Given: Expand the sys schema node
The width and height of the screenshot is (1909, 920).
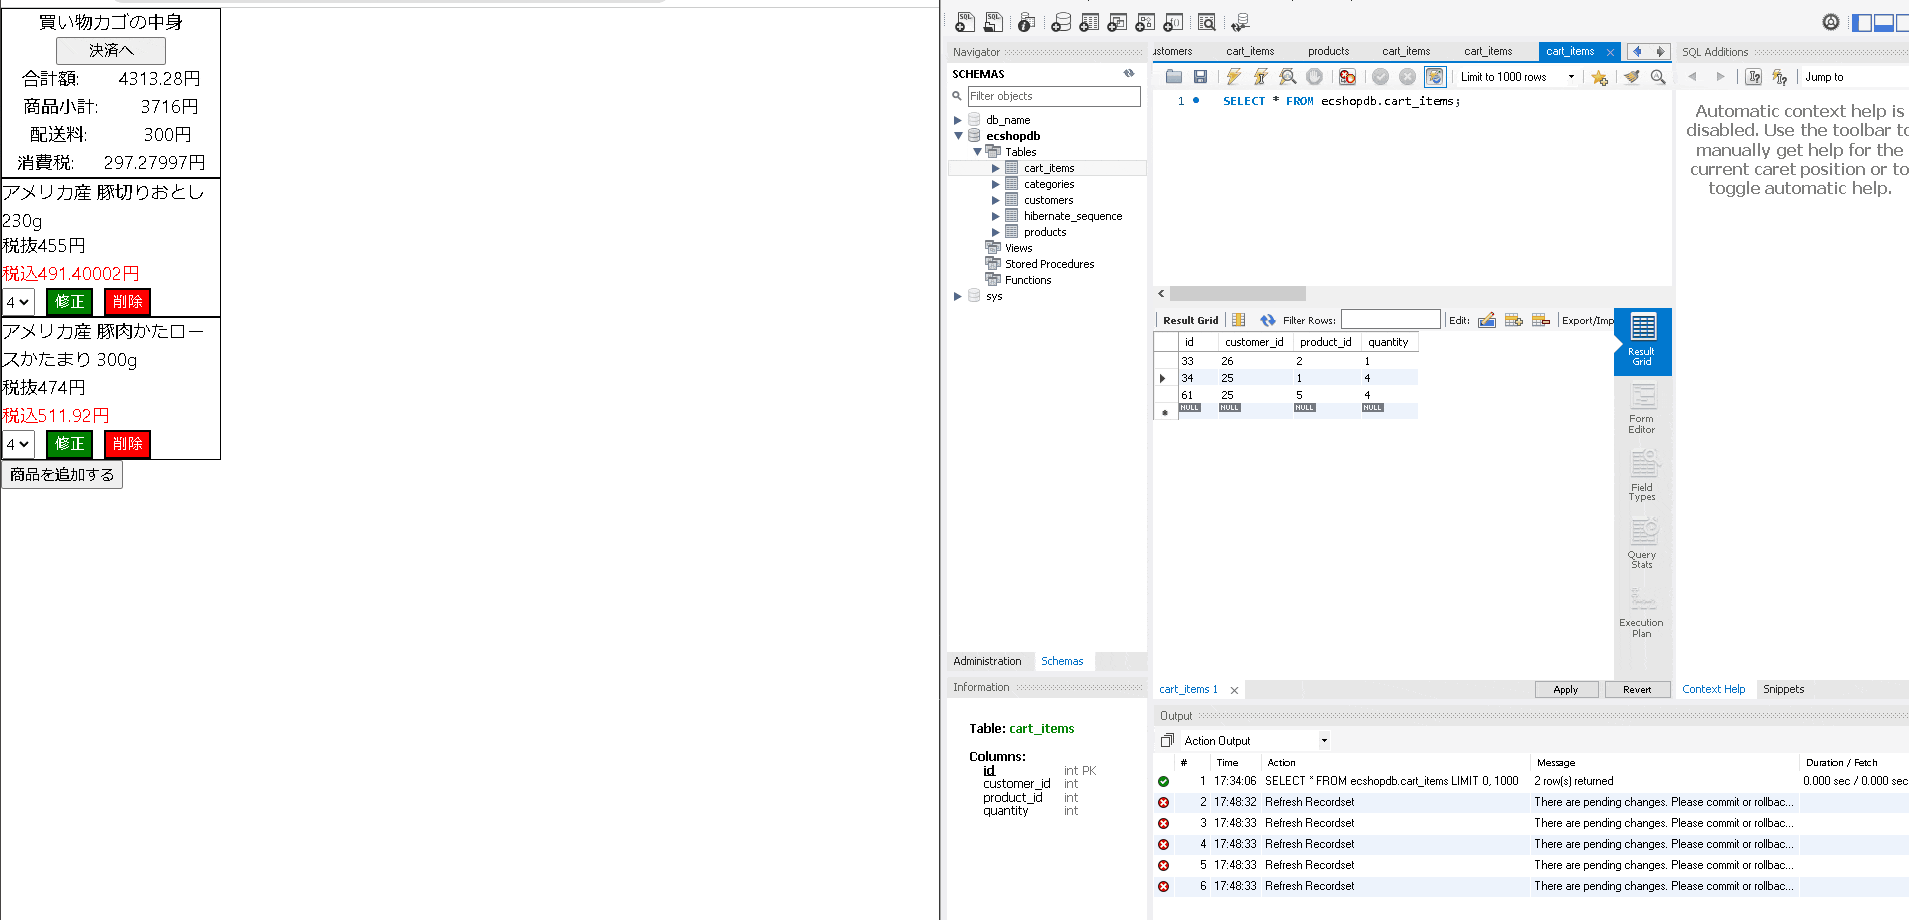Looking at the screenshot, I should pyautogui.click(x=958, y=296).
